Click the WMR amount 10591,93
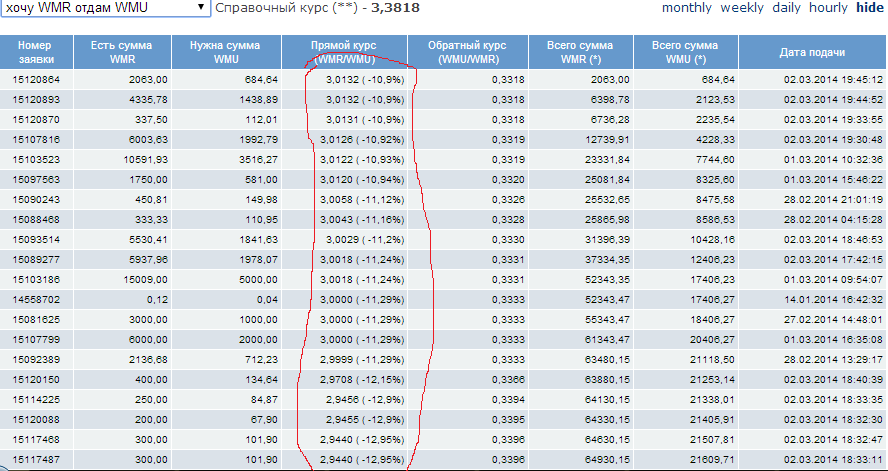This screenshot has width=888, height=471. [145, 160]
